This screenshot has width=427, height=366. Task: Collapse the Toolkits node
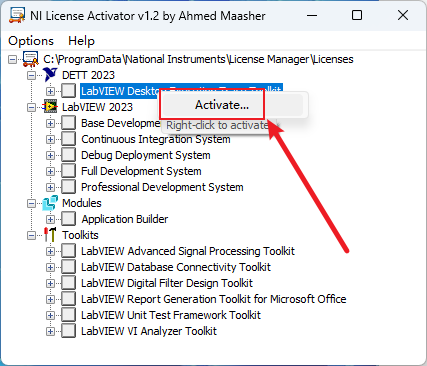coord(31,235)
